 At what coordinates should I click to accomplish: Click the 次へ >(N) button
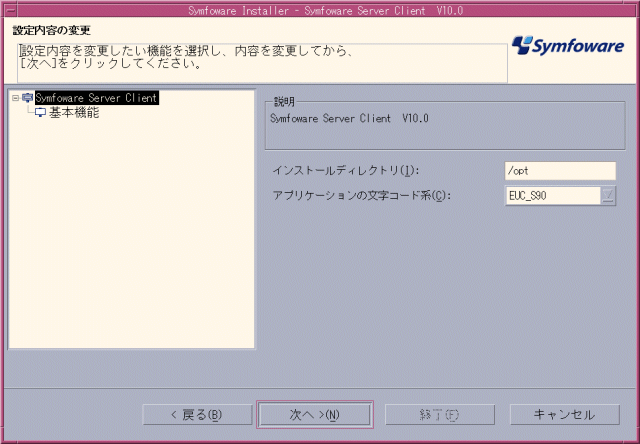click(315, 415)
